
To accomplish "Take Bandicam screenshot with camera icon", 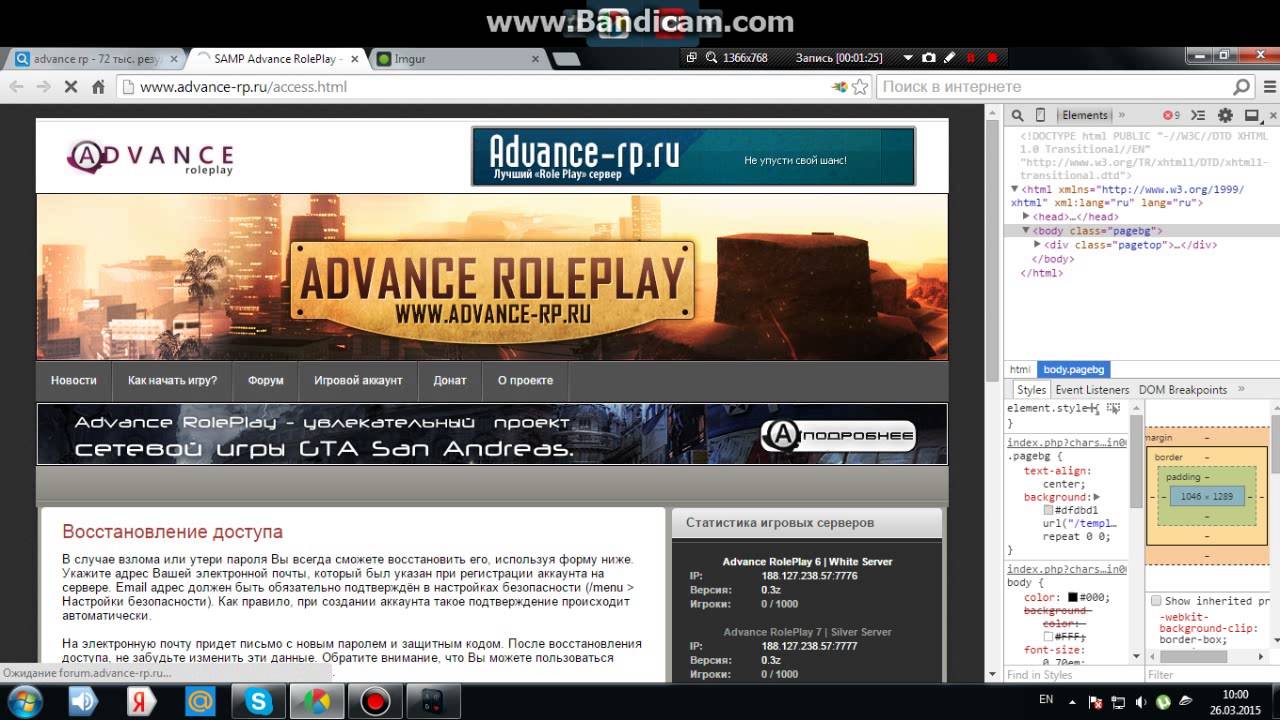I will [928, 58].
